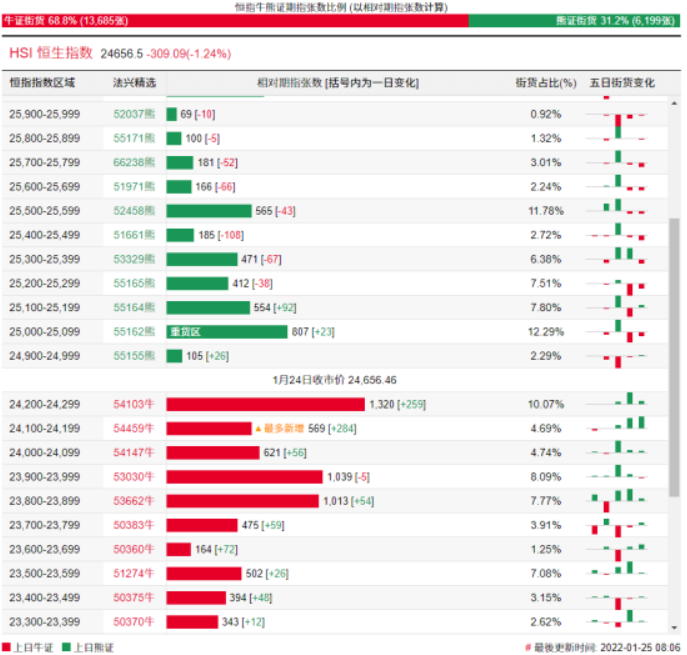Click the 牛证街货 68.8% red ratio bar
Viewport: 687px width, 655px height.
click(235, 21)
